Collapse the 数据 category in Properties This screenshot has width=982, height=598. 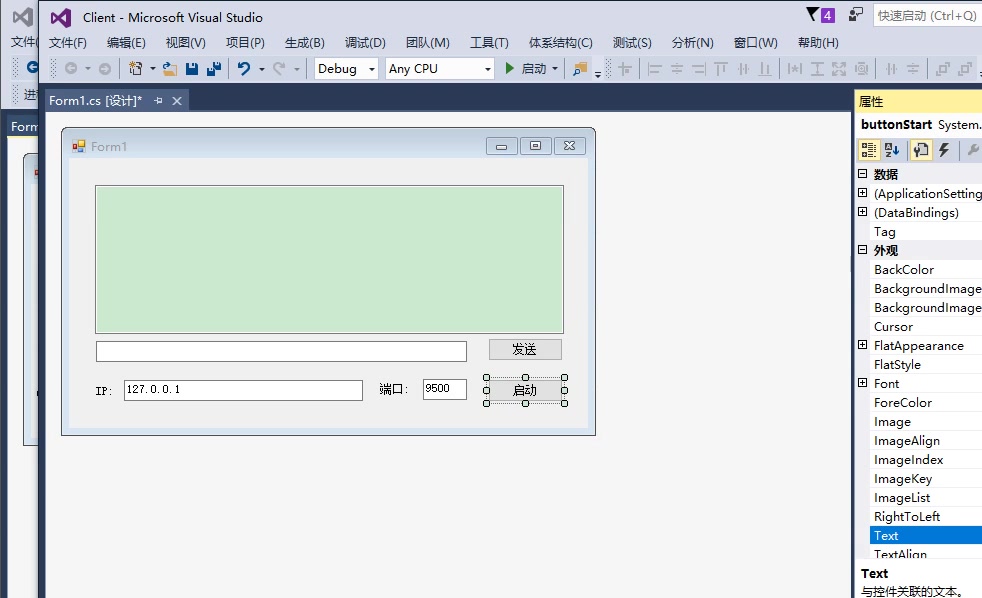point(861,173)
